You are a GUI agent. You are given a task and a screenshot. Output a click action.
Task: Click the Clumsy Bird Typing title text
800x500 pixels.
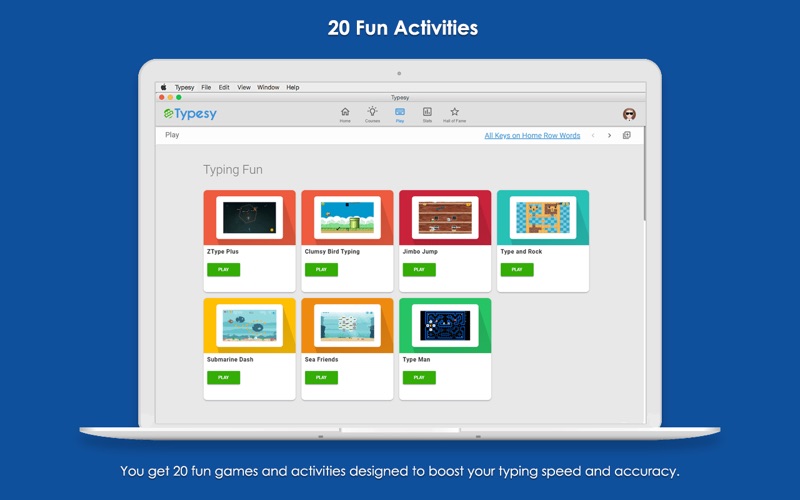332,252
